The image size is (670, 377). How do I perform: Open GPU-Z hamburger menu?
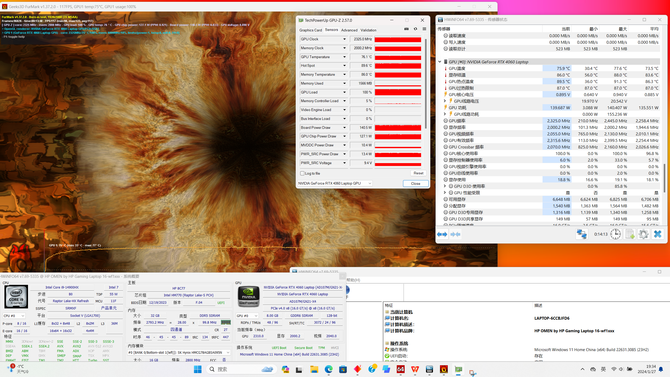(x=424, y=29)
